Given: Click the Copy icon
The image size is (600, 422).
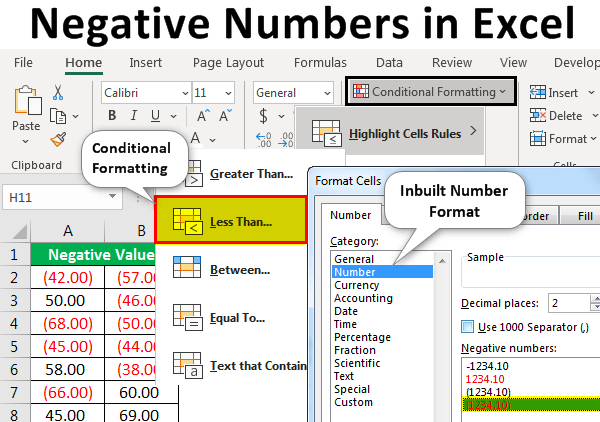Looking at the screenshot, I should click(58, 116).
